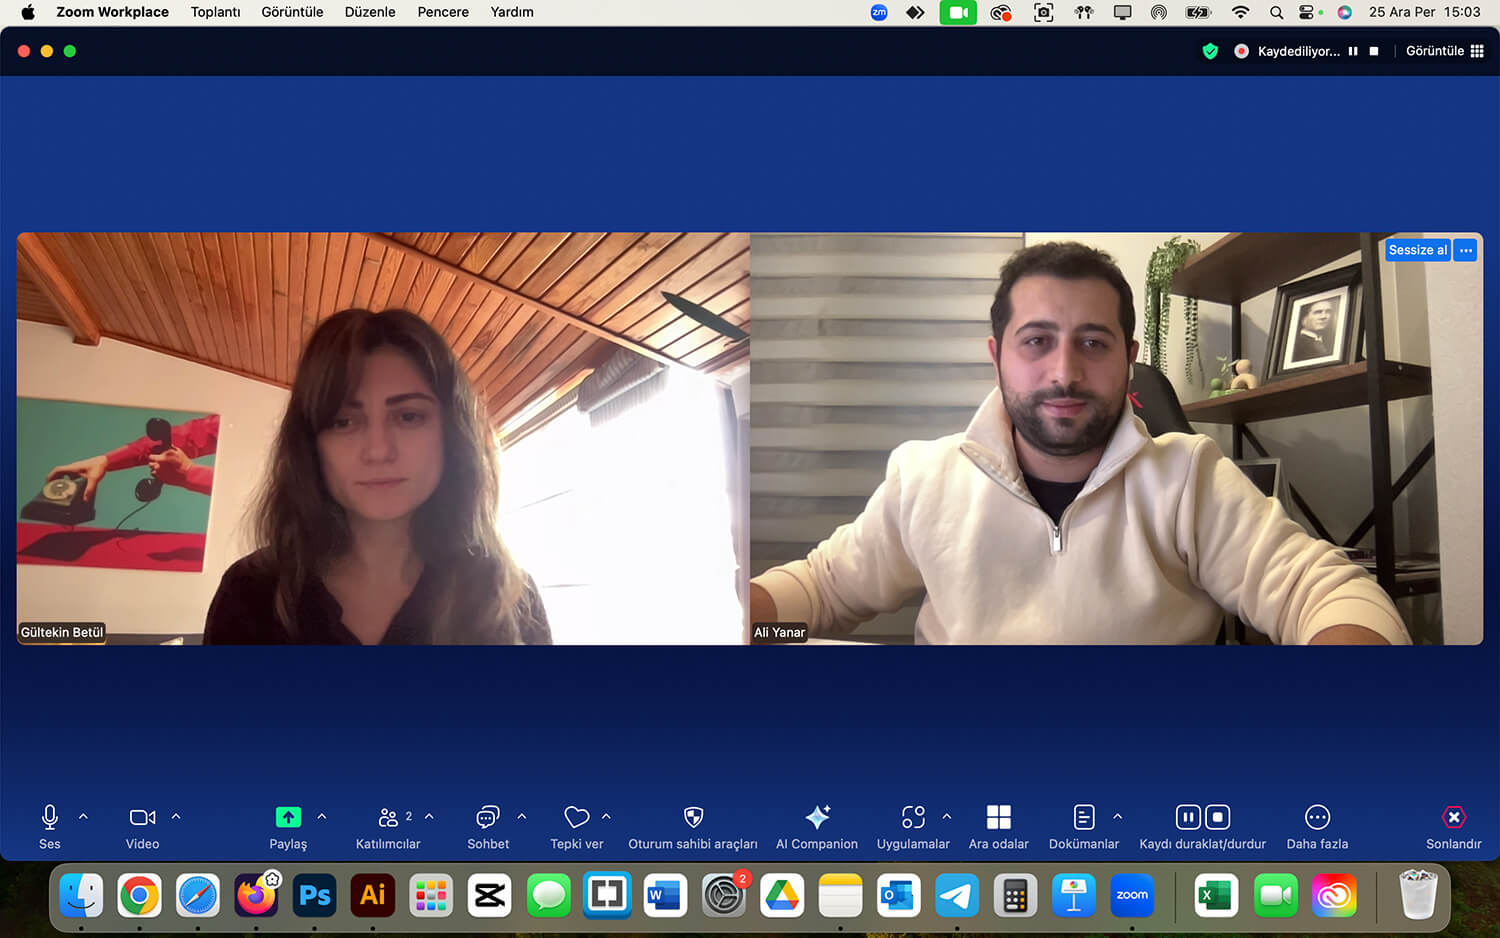Click Sessize al on Ali Yanar's video
Screen dimensions: 1500x938
pos(1417,250)
